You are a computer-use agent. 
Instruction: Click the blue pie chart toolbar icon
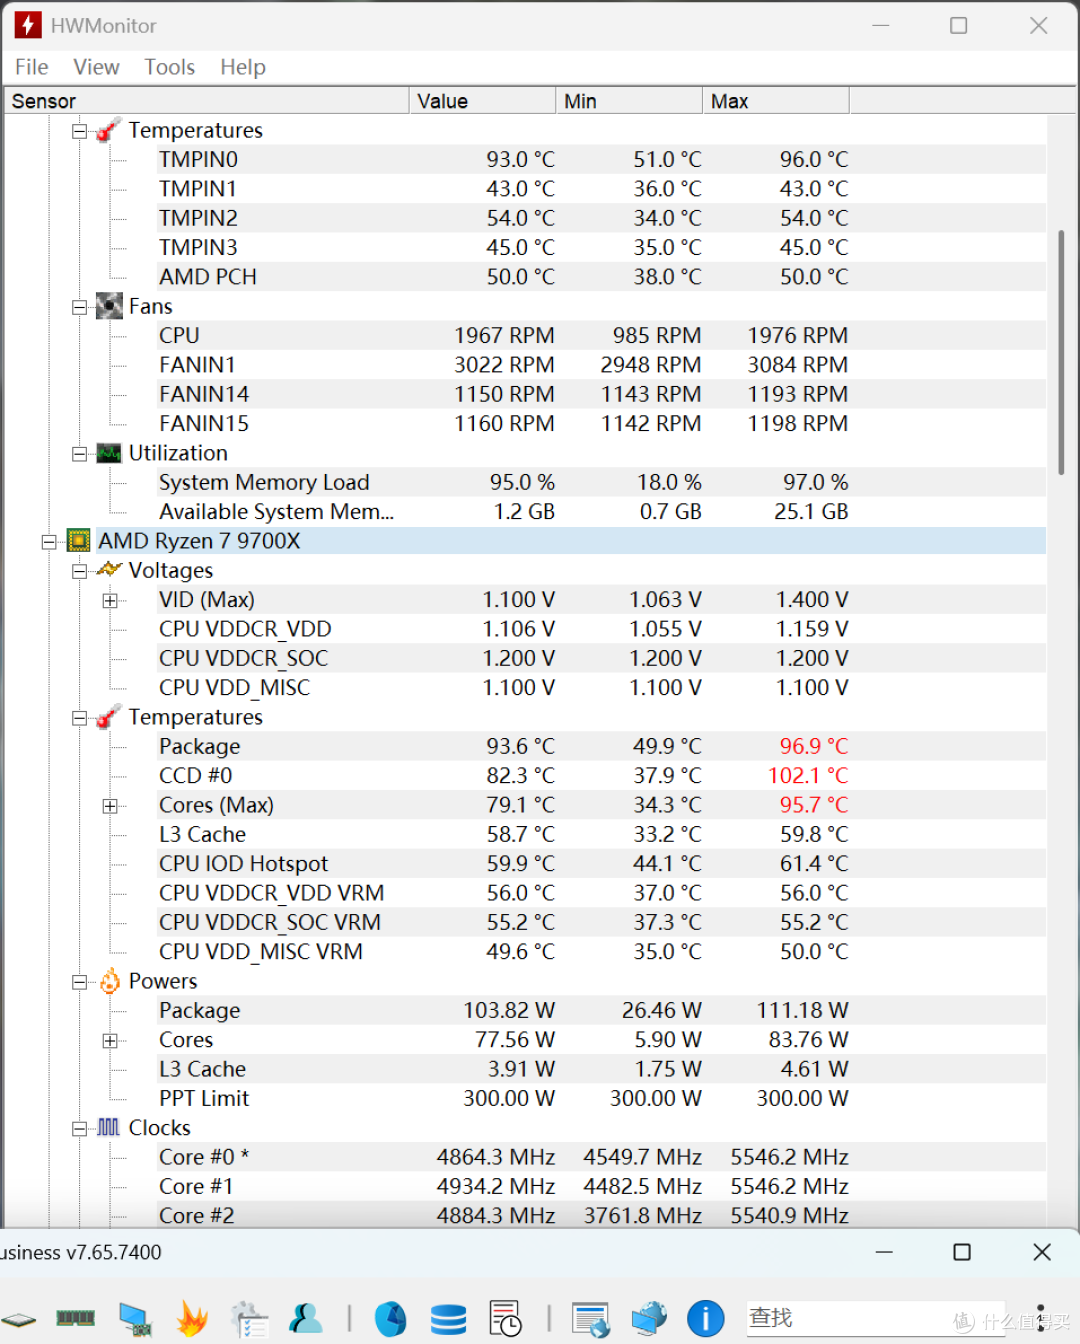390,1320
